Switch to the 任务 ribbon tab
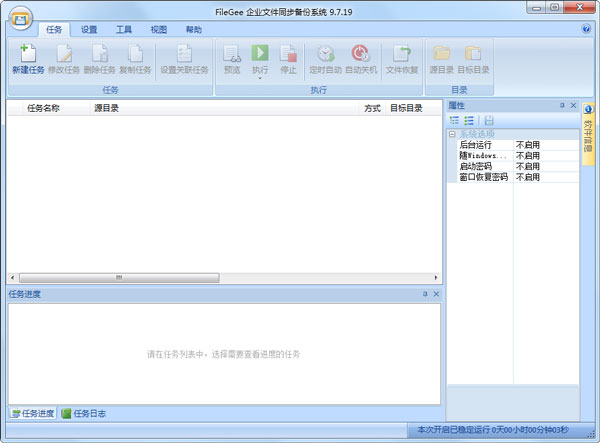 [x=54, y=29]
